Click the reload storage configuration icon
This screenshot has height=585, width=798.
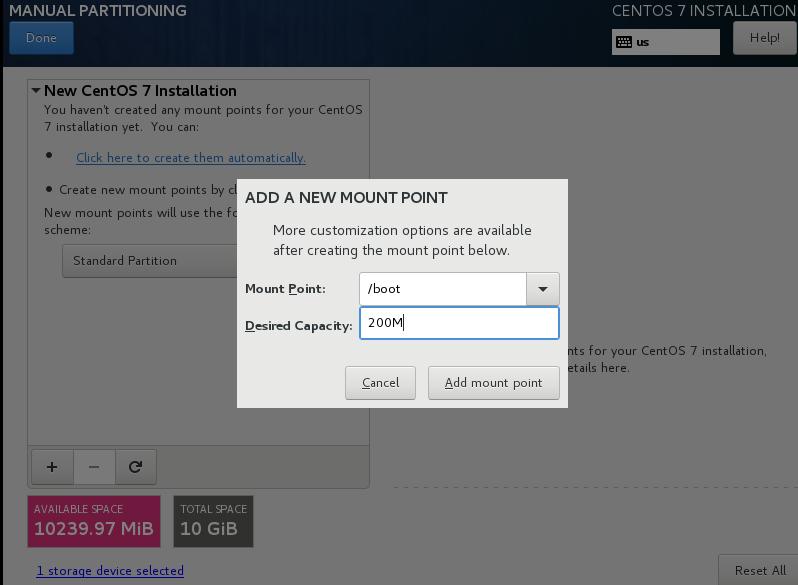(x=136, y=466)
